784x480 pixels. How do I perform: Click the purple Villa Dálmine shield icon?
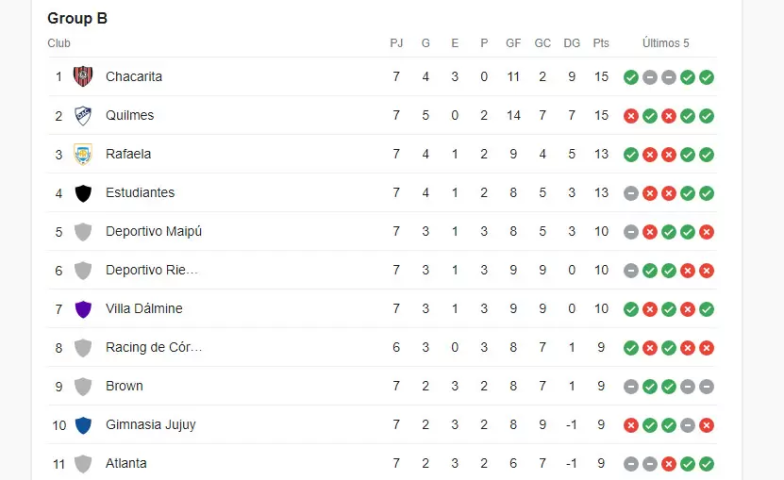(x=83, y=309)
